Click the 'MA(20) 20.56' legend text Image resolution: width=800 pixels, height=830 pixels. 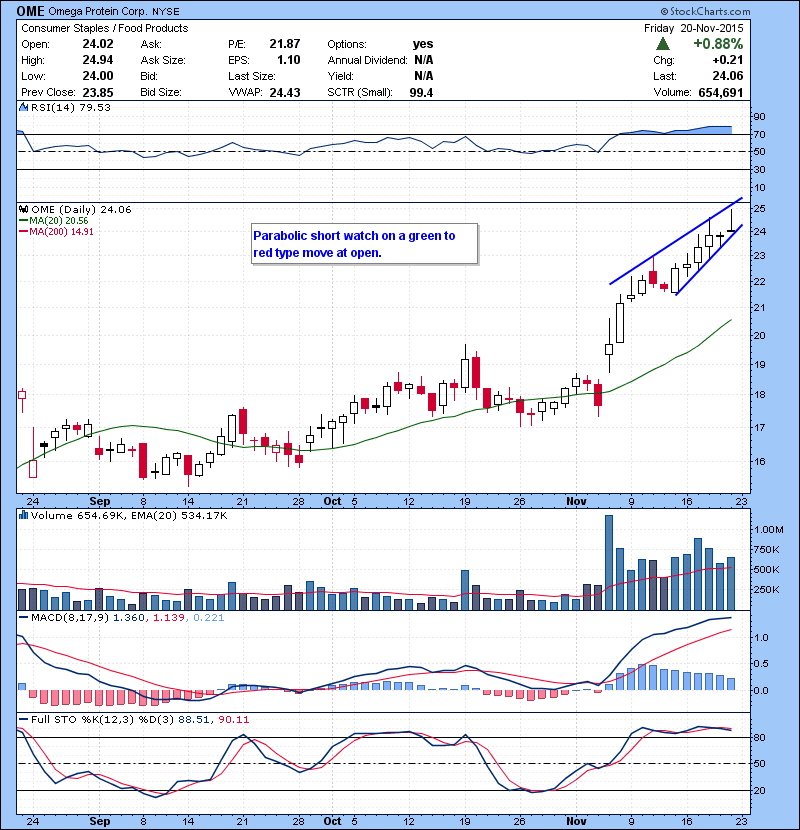[59, 221]
